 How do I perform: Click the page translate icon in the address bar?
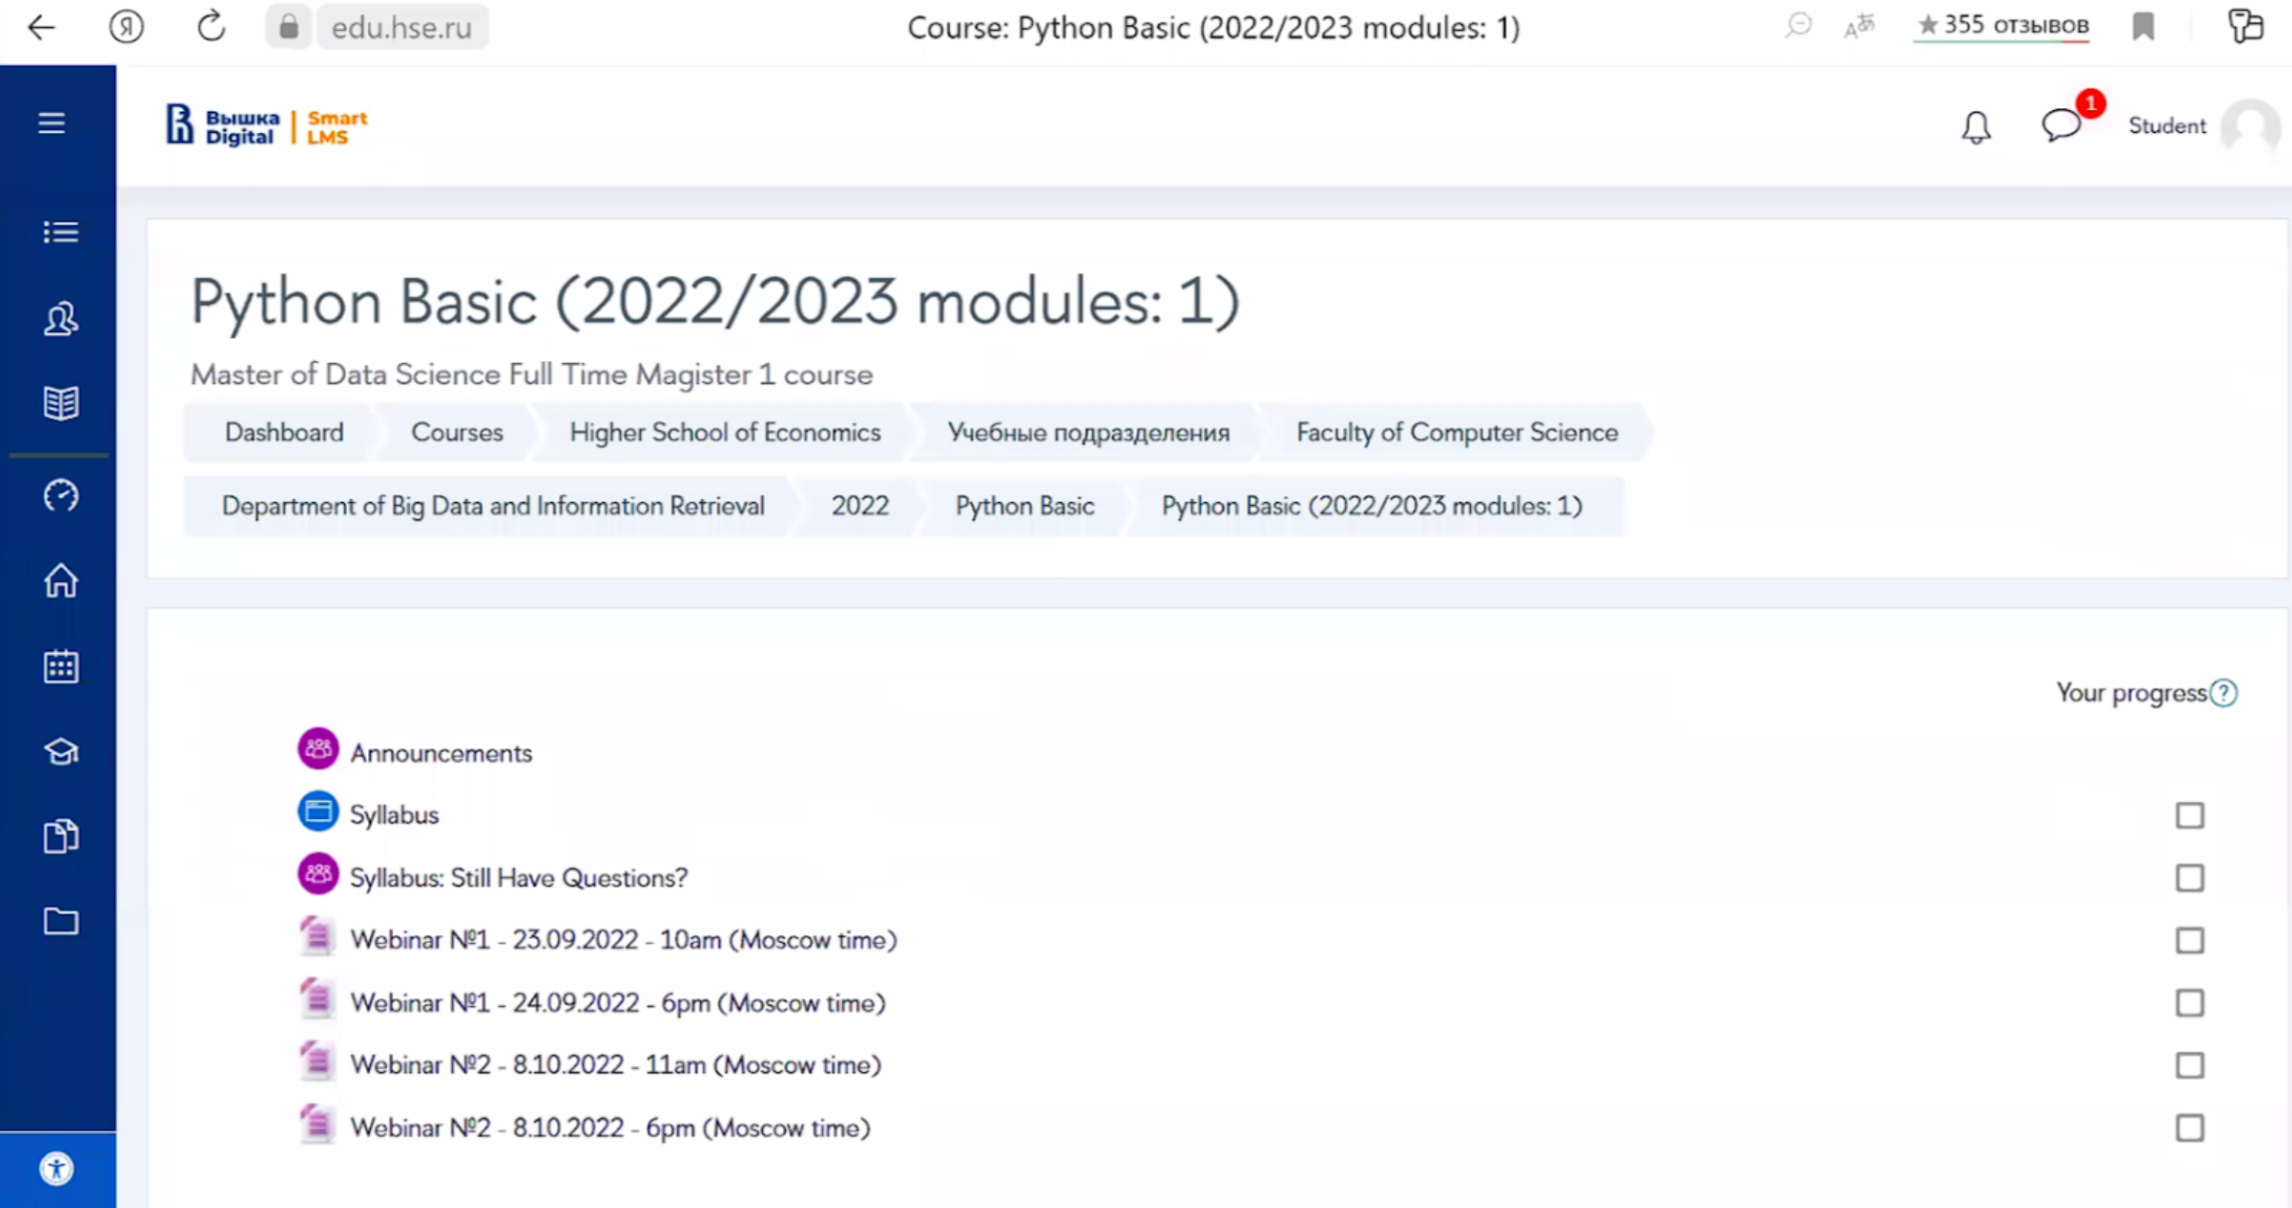coord(1859,27)
